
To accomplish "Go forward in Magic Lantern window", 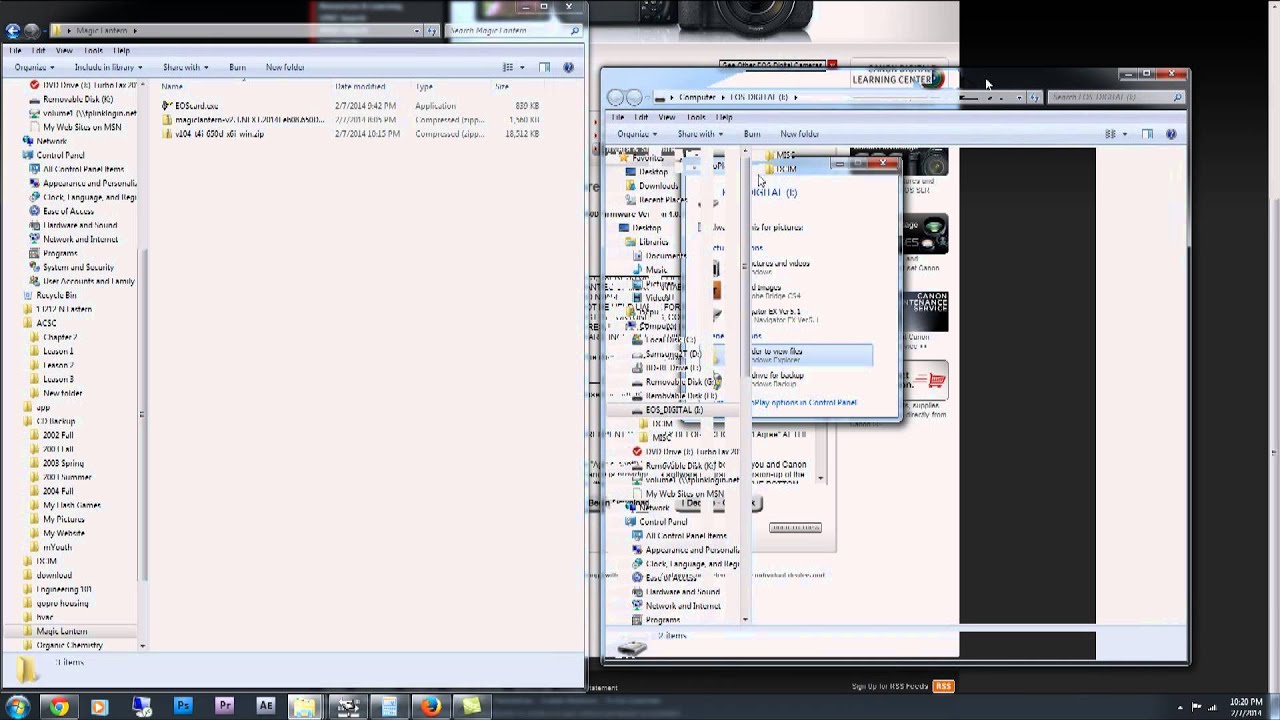I will click(32, 31).
